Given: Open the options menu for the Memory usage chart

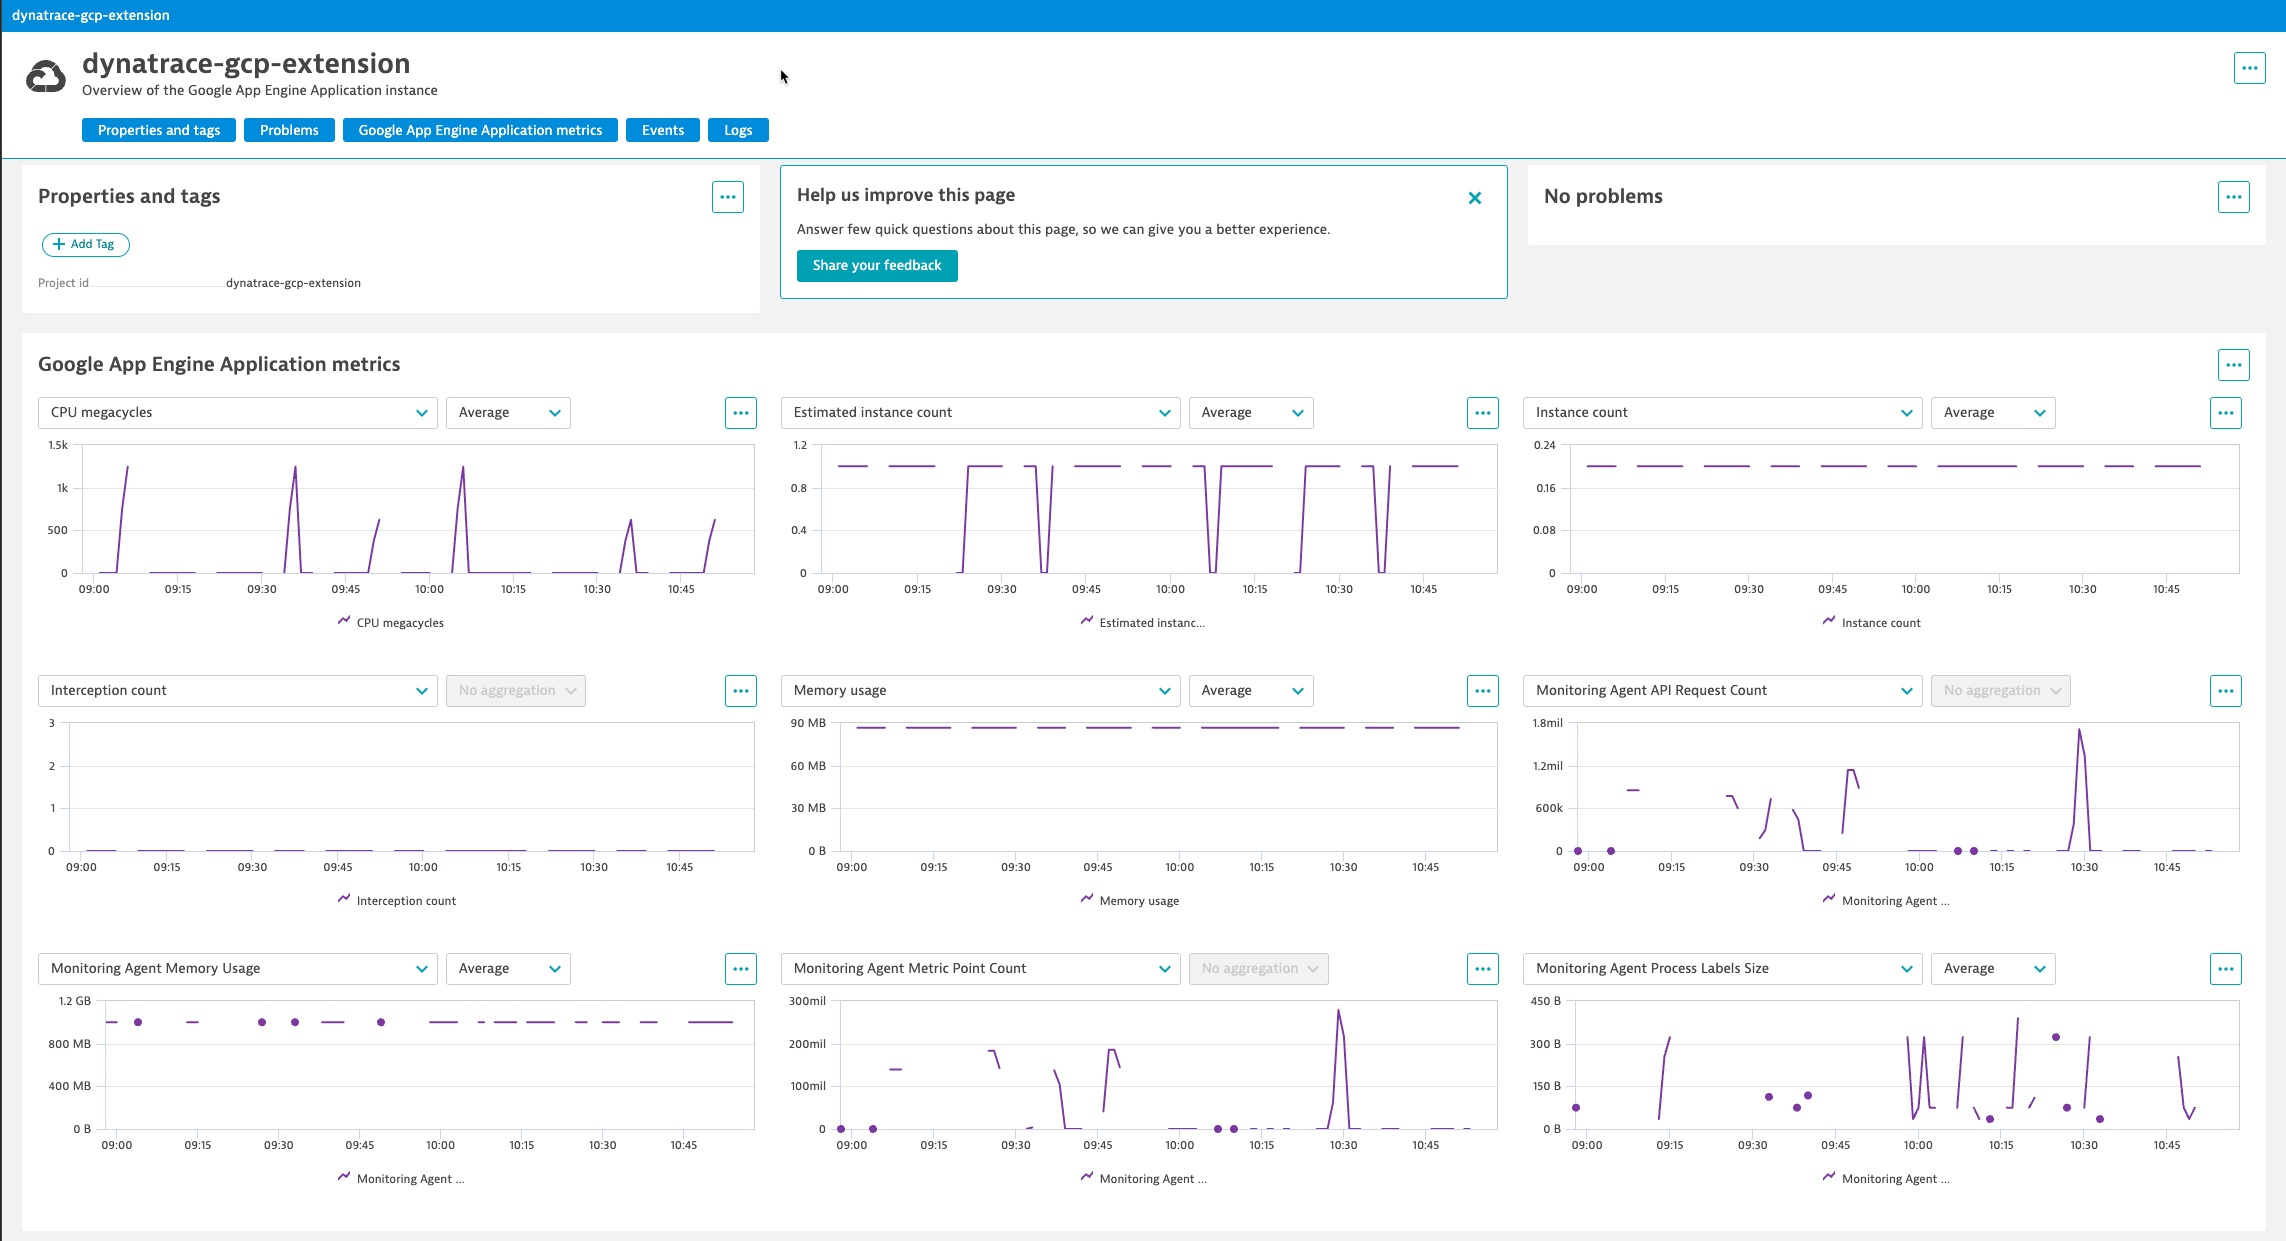Looking at the screenshot, I should click(x=1482, y=690).
